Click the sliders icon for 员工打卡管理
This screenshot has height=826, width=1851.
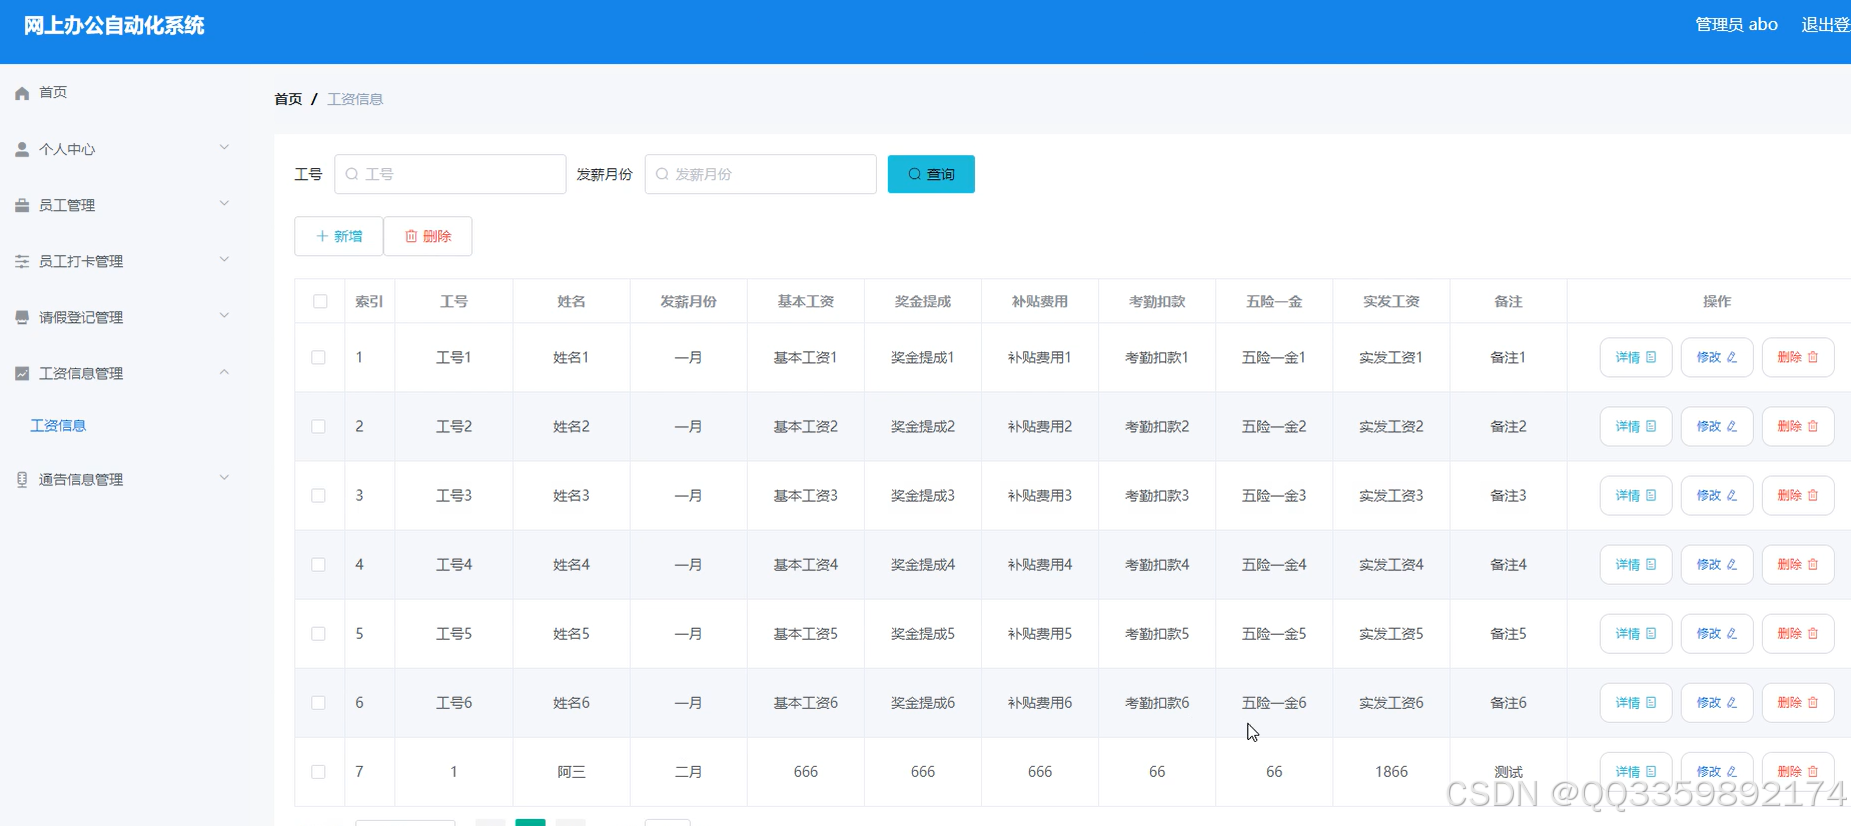[x=22, y=261]
